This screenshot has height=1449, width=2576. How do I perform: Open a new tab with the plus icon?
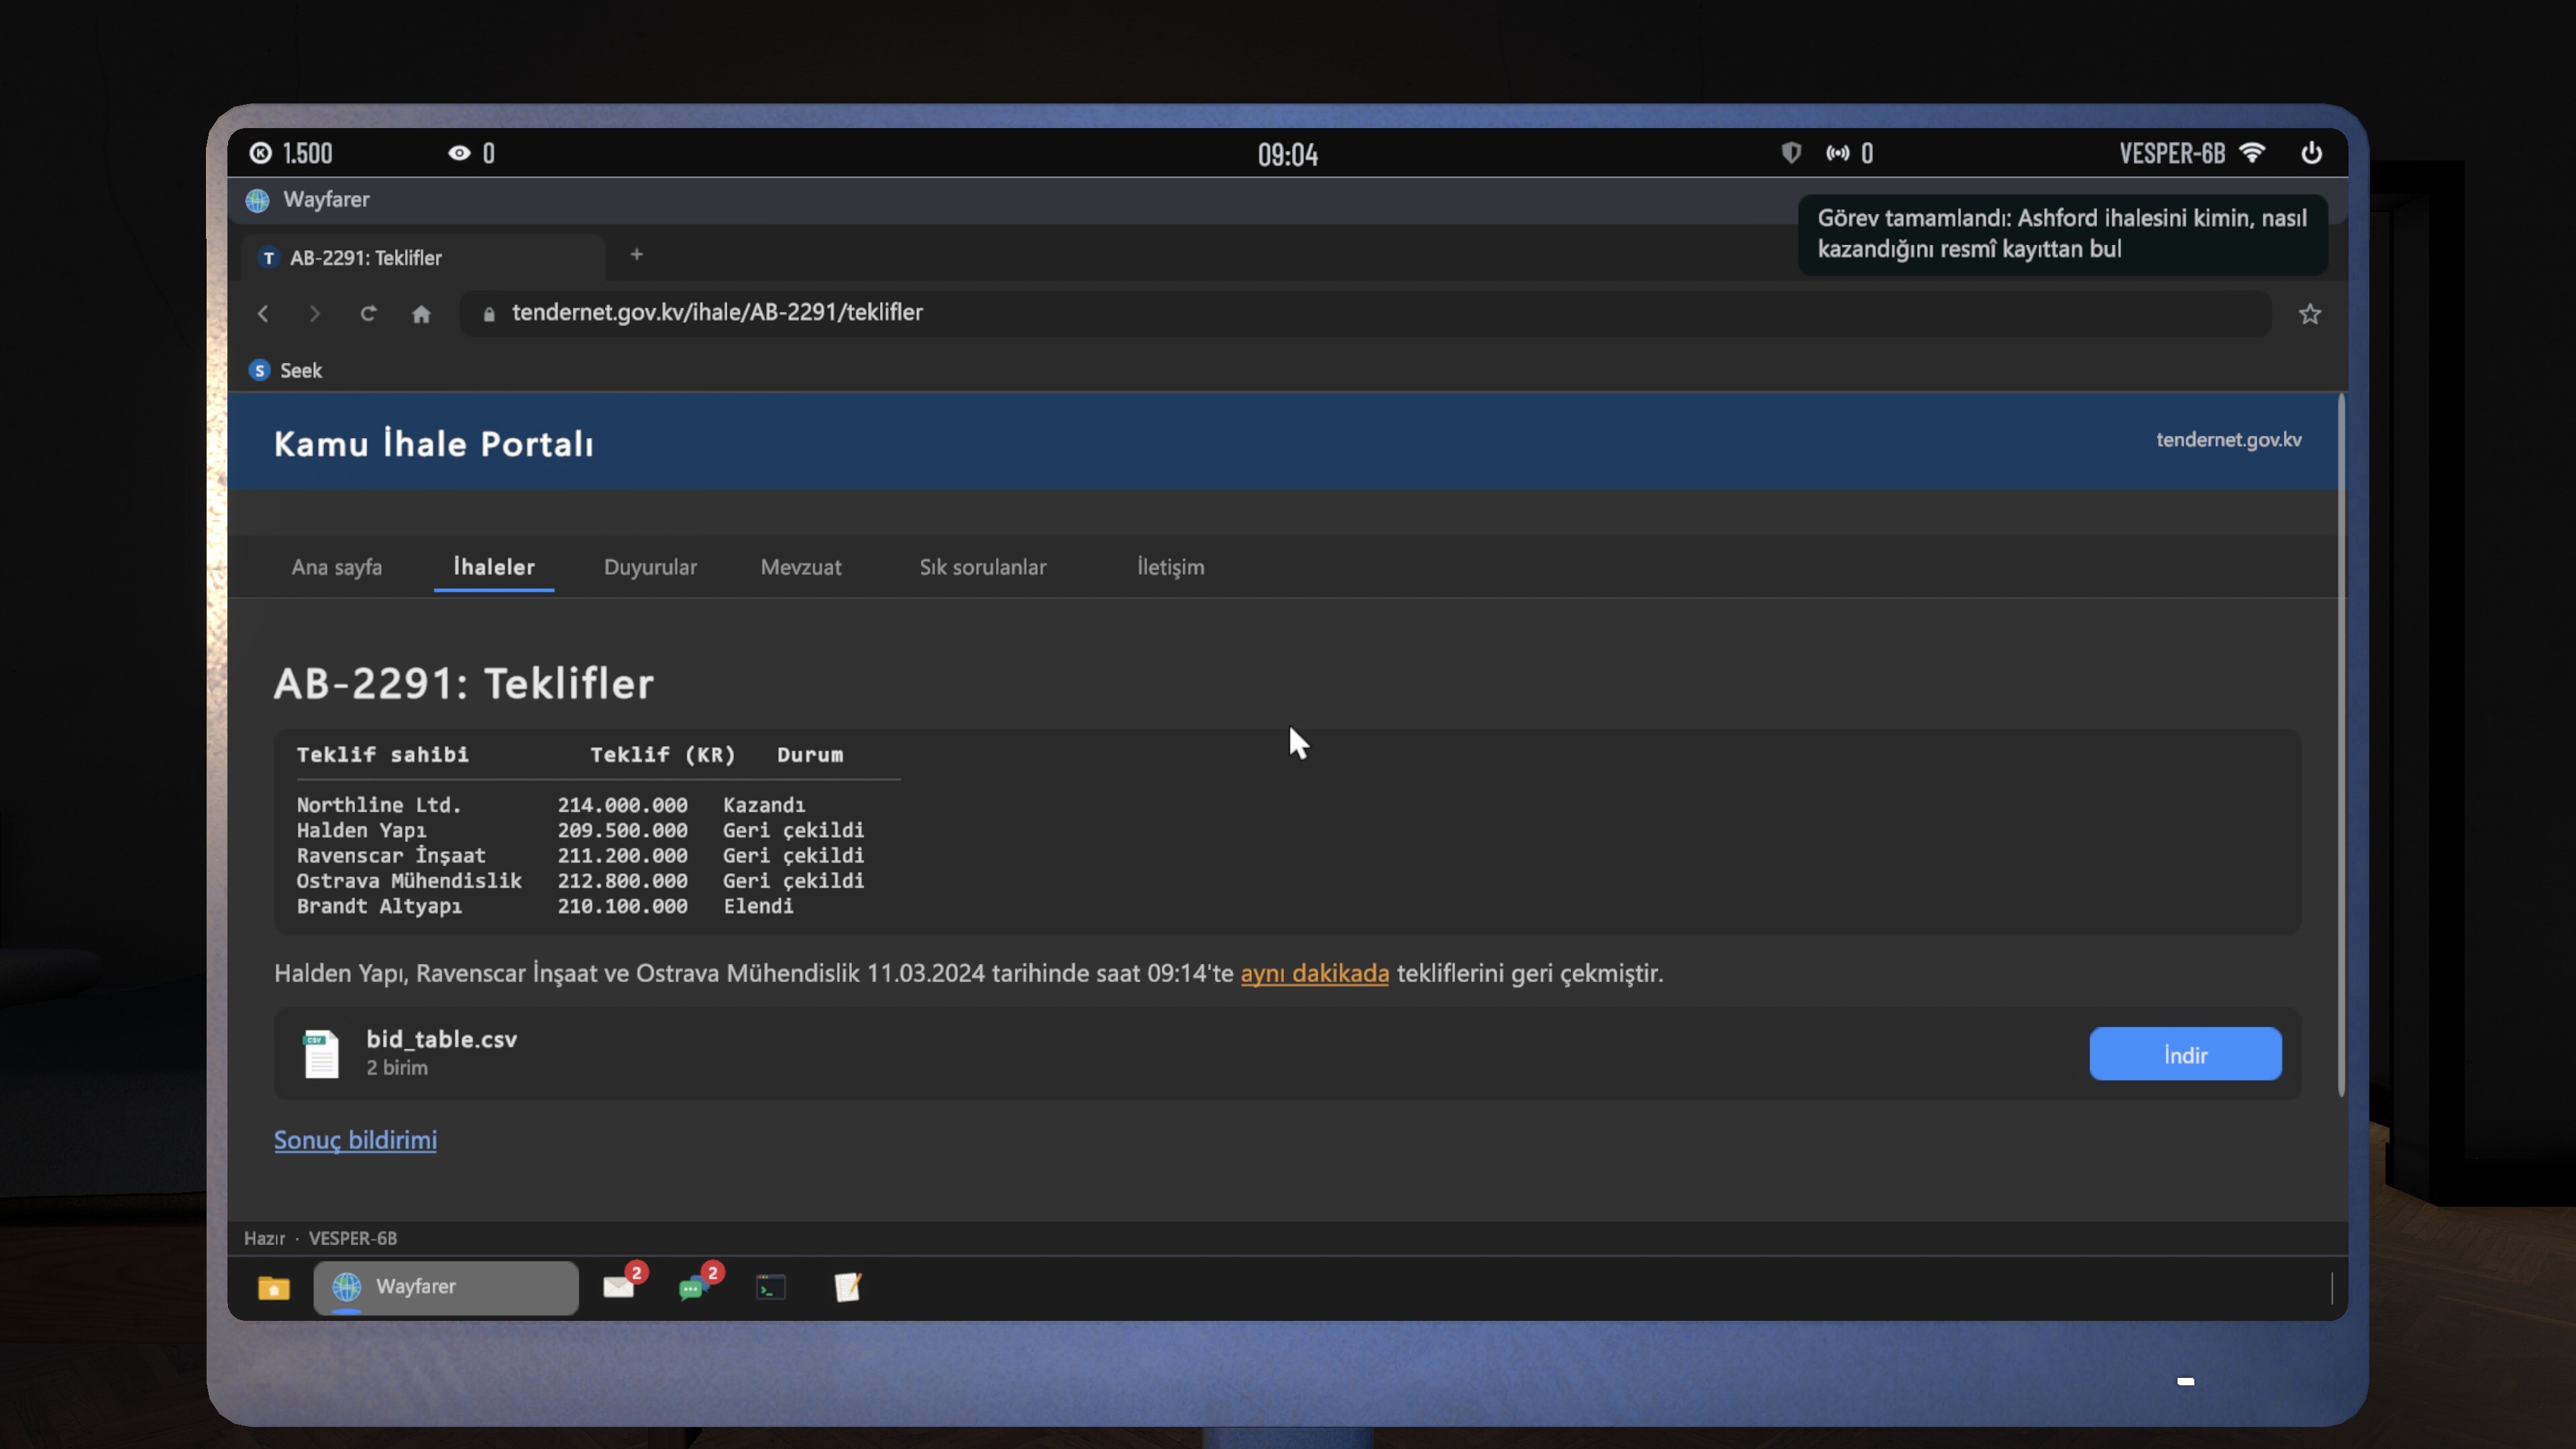(x=636, y=255)
